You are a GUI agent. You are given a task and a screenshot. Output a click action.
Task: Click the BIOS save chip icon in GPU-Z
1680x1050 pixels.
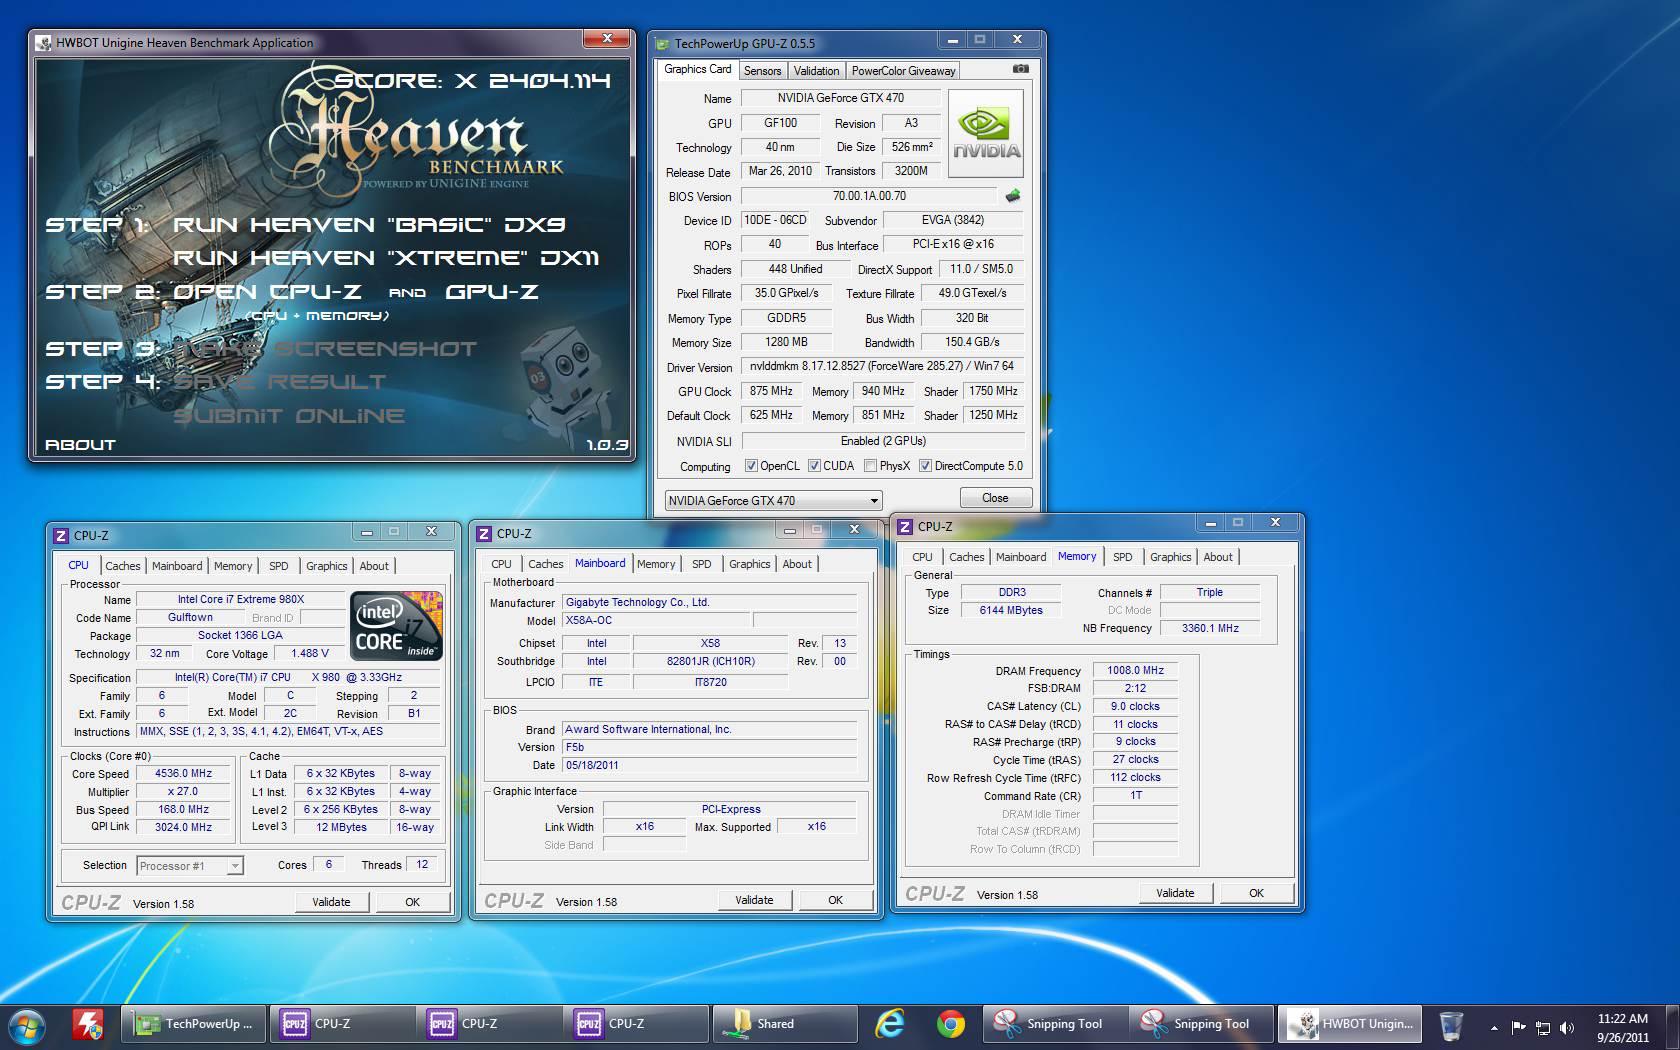pos(1013,196)
